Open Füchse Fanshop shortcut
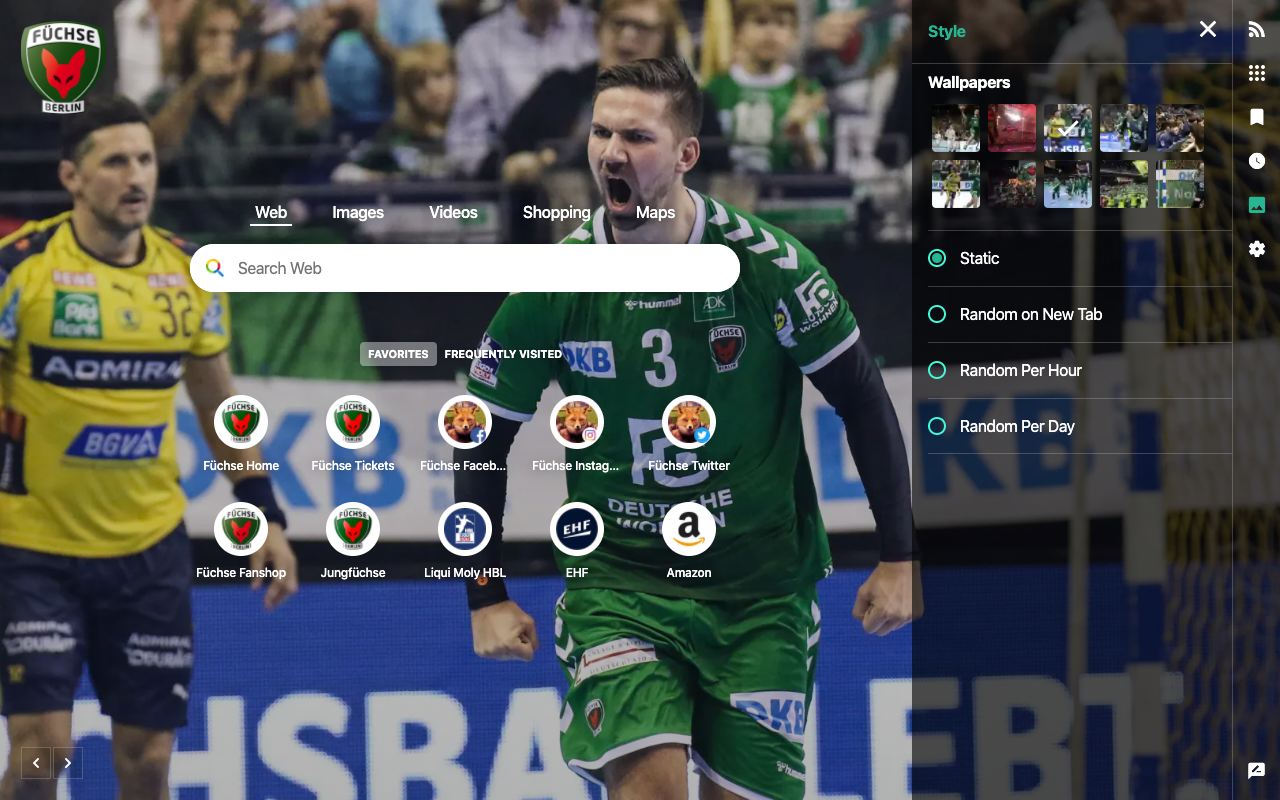 (241, 529)
